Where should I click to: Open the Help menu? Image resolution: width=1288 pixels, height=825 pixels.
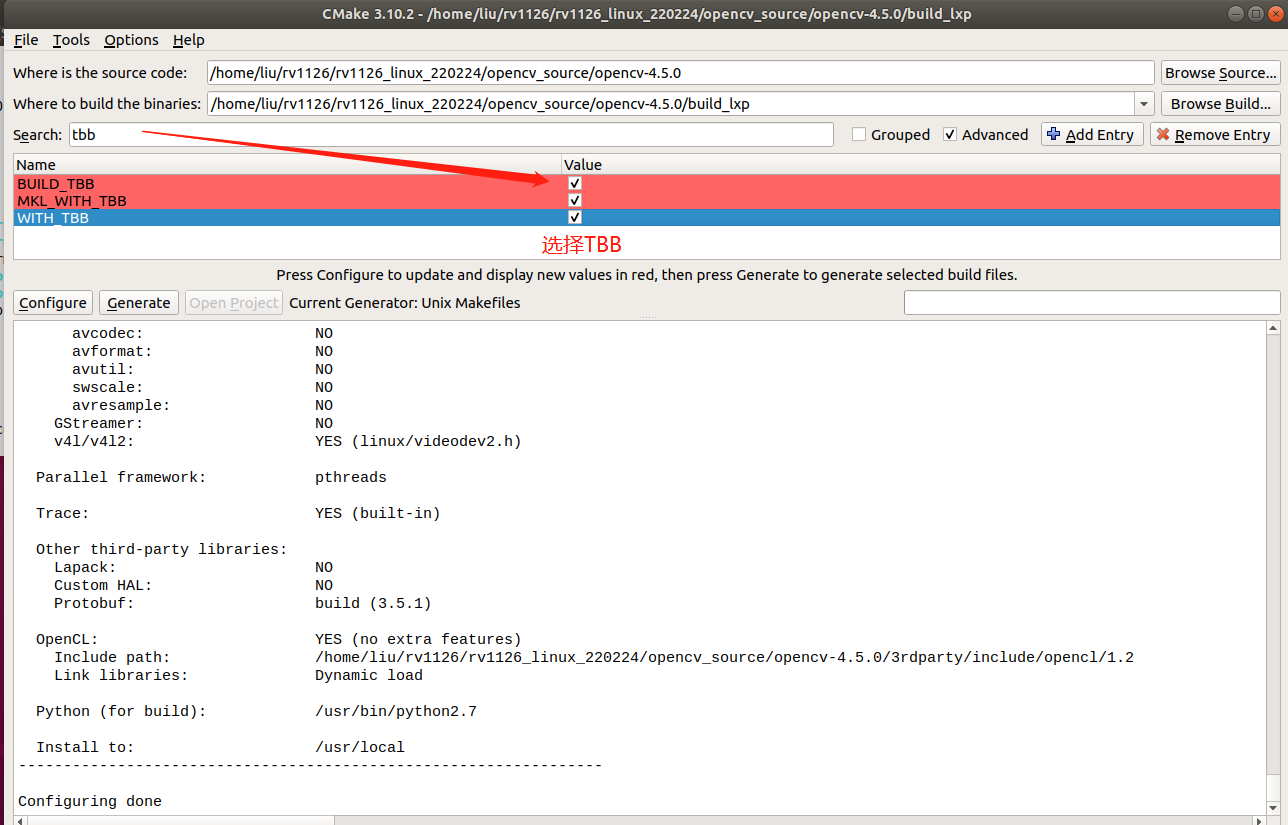(x=188, y=40)
